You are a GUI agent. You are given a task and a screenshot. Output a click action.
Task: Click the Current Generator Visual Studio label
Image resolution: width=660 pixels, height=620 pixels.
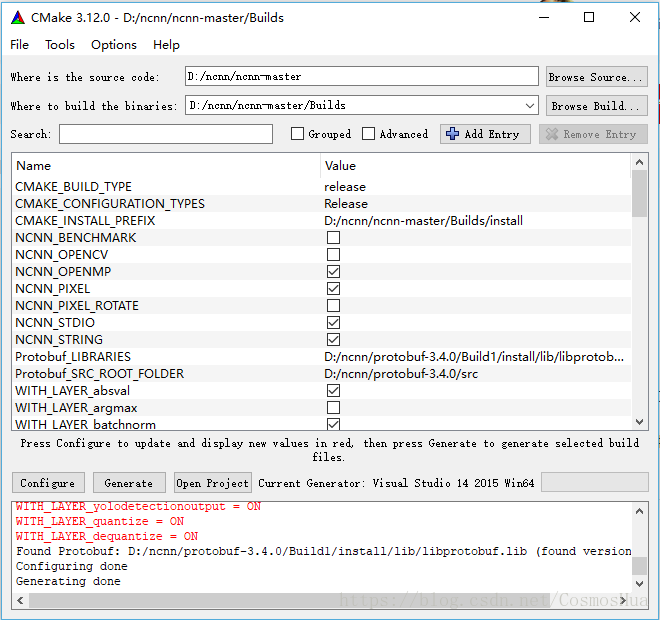point(396,483)
